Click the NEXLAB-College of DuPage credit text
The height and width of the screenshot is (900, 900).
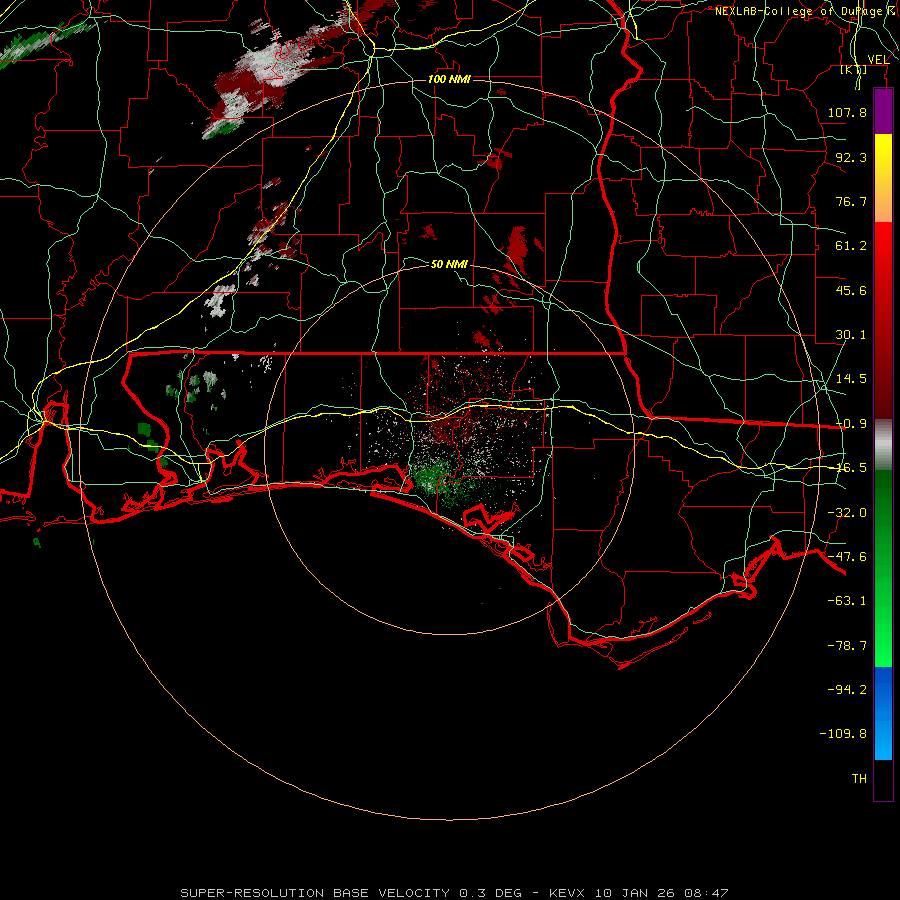[805, 11]
